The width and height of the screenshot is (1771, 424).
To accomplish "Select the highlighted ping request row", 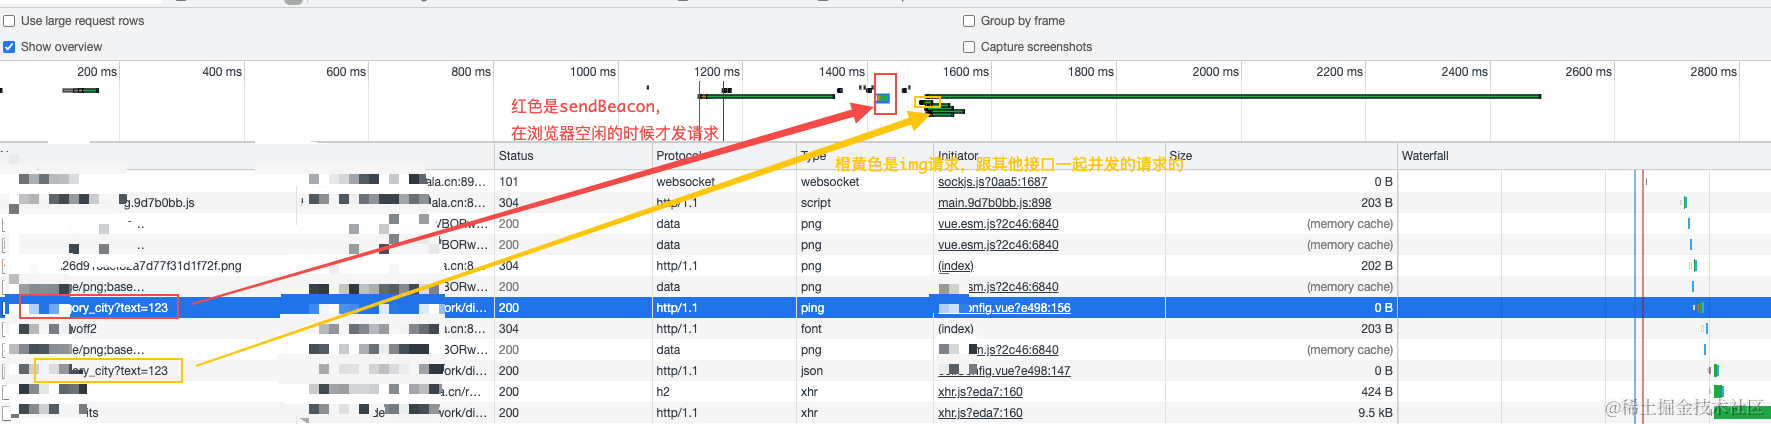I will pos(885,308).
